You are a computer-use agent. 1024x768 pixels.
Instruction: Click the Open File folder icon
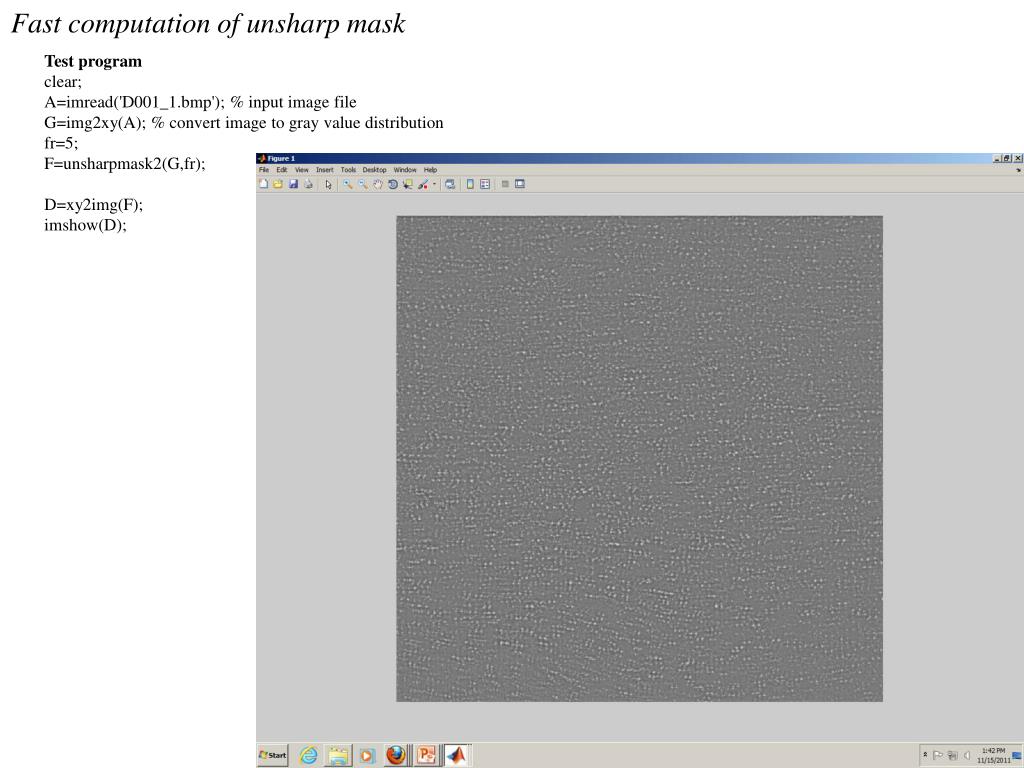coord(278,184)
